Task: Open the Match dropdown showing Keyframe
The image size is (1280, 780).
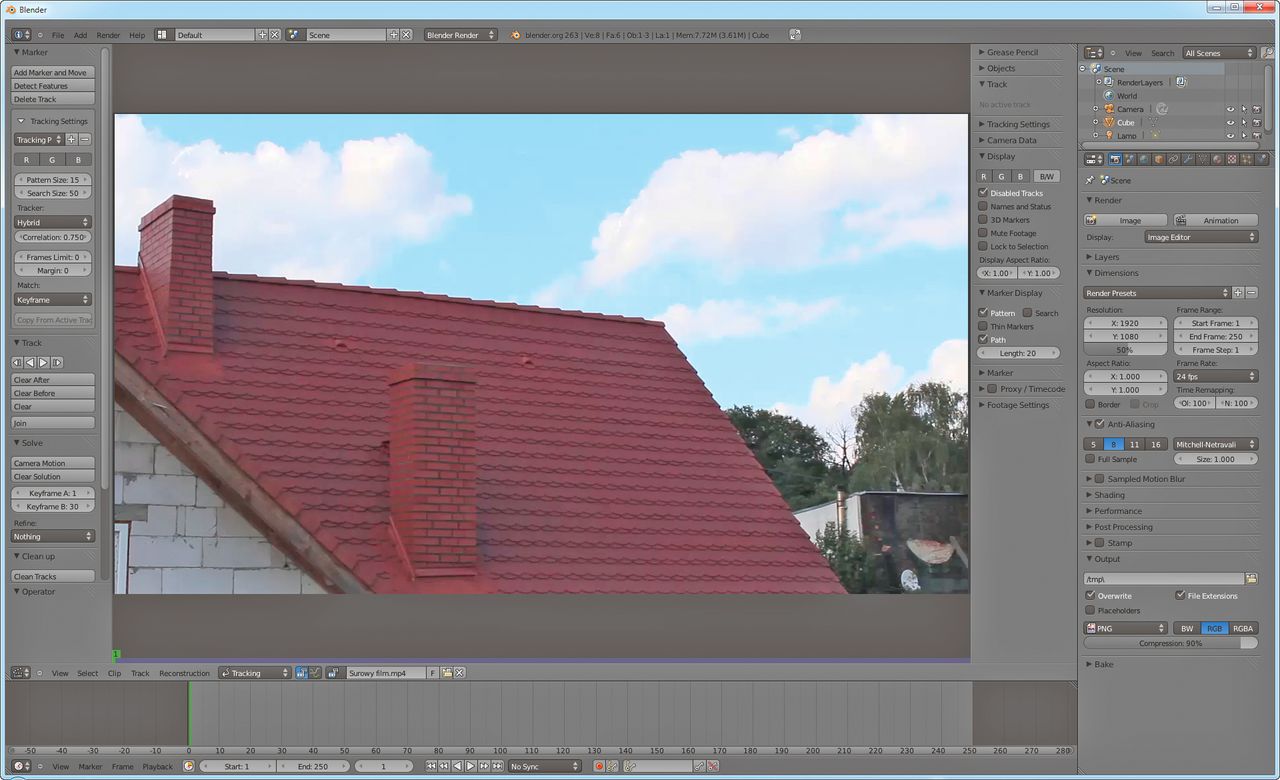Action: (x=53, y=300)
